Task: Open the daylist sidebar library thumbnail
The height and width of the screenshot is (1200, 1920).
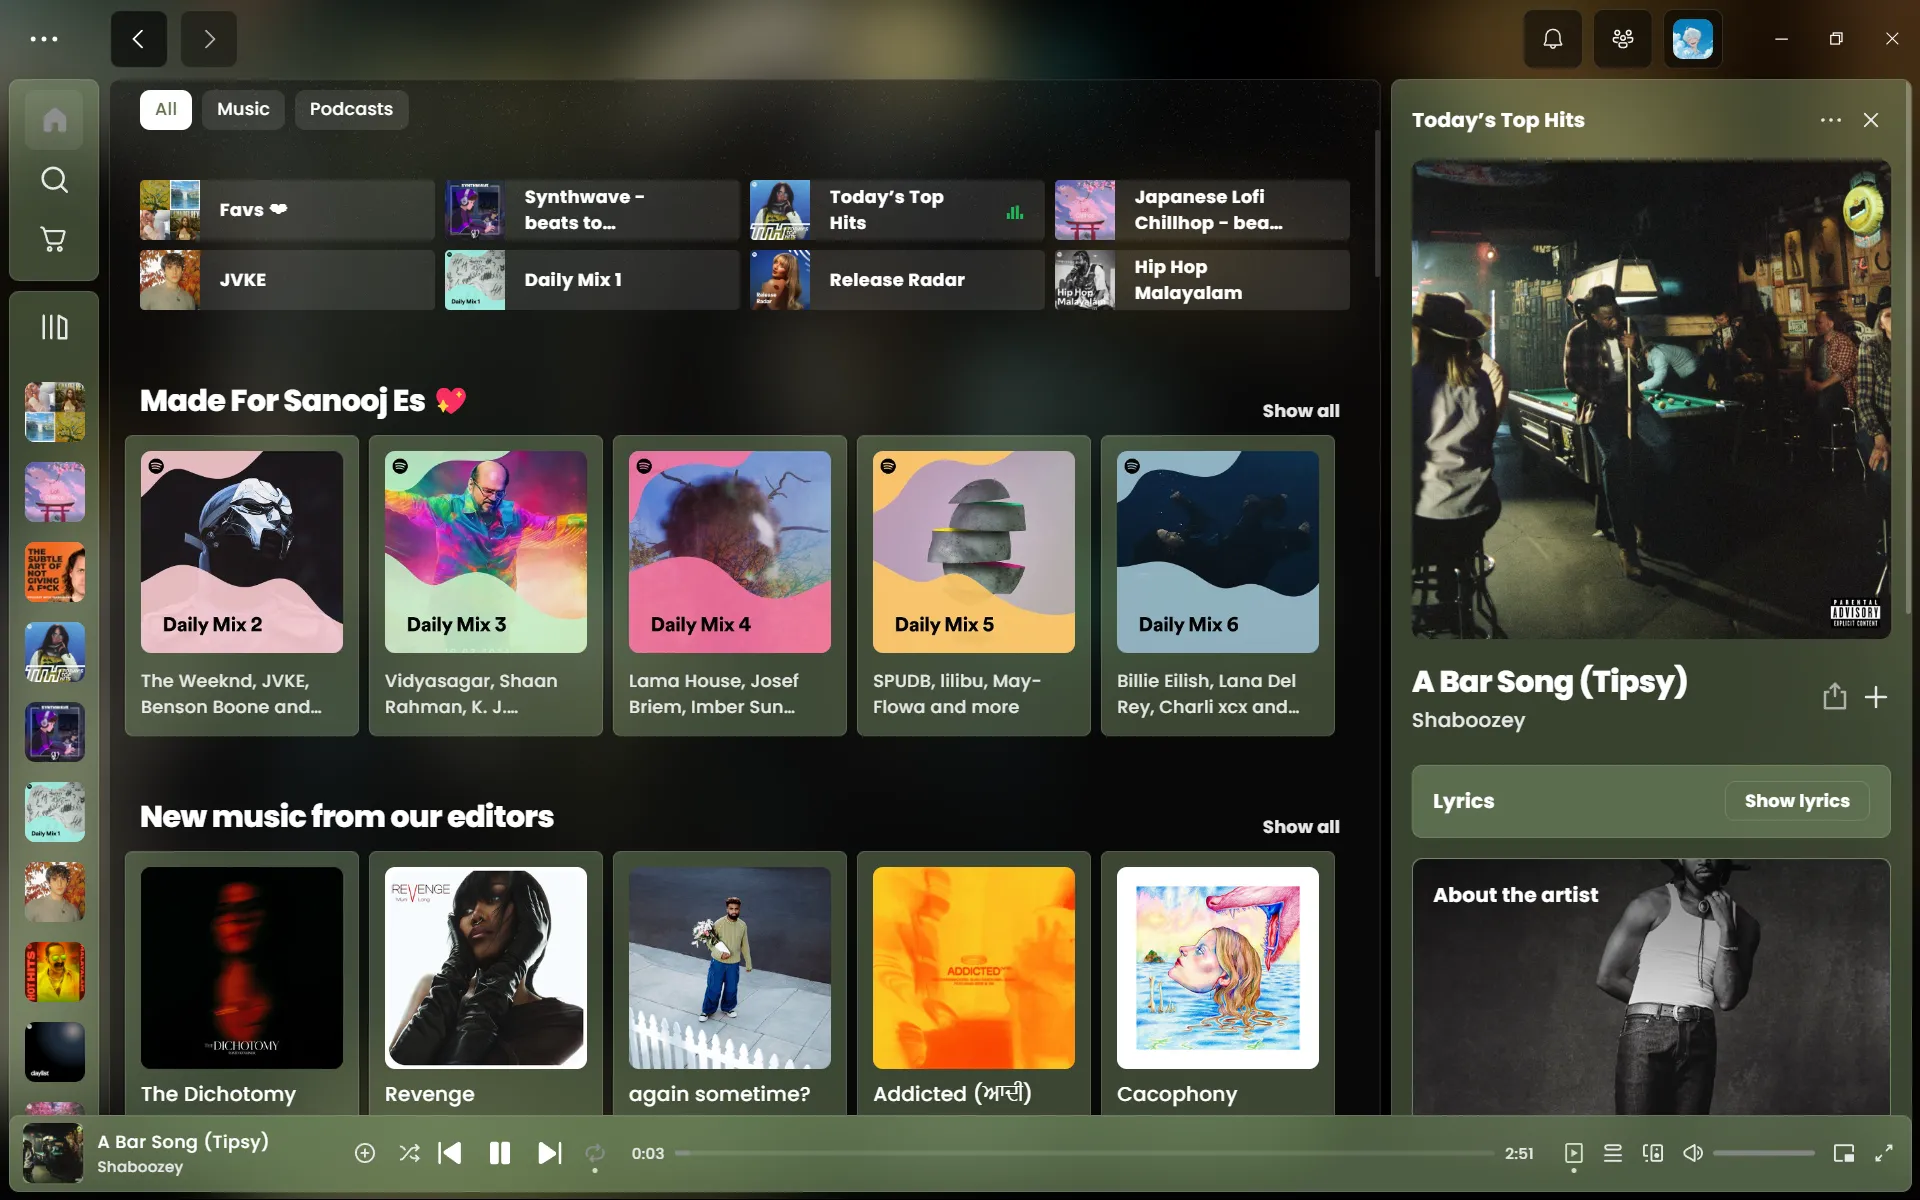Action: (x=54, y=1052)
